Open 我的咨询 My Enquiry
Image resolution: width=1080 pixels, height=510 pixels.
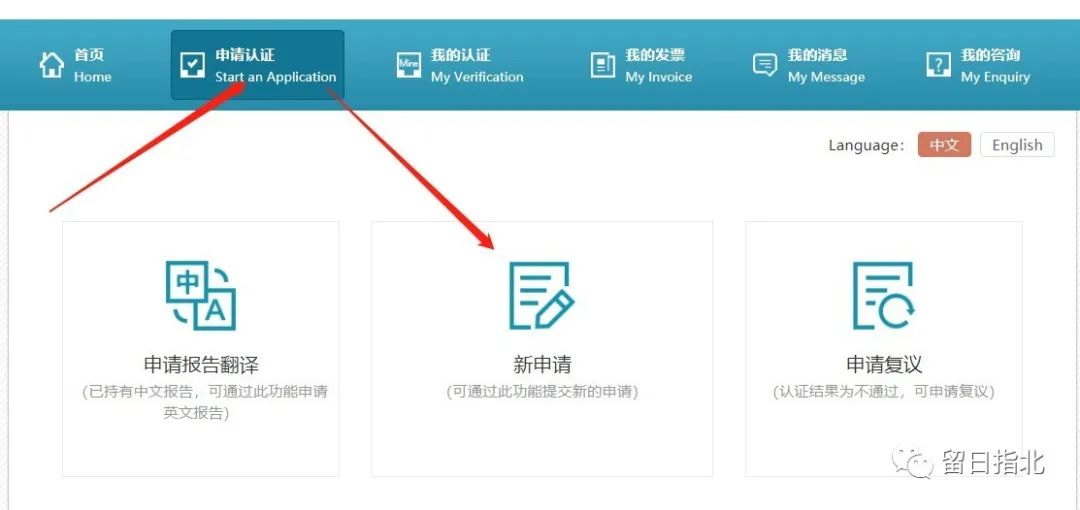(x=979, y=65)
